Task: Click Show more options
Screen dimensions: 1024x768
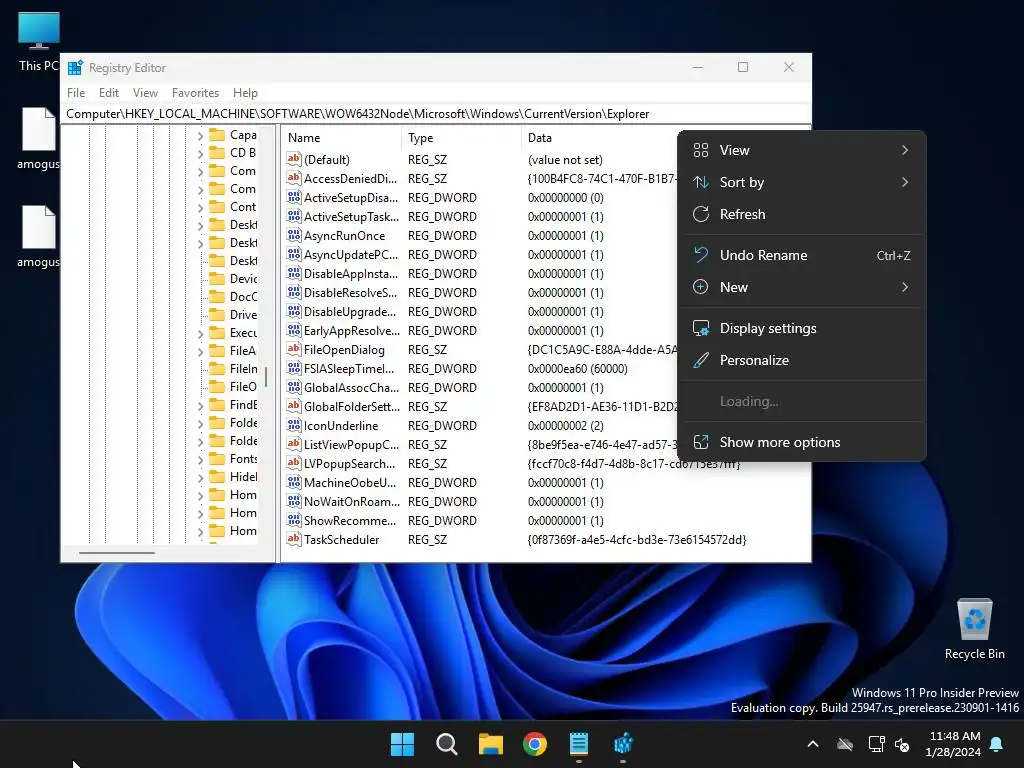Action: (x=801, y=442)
